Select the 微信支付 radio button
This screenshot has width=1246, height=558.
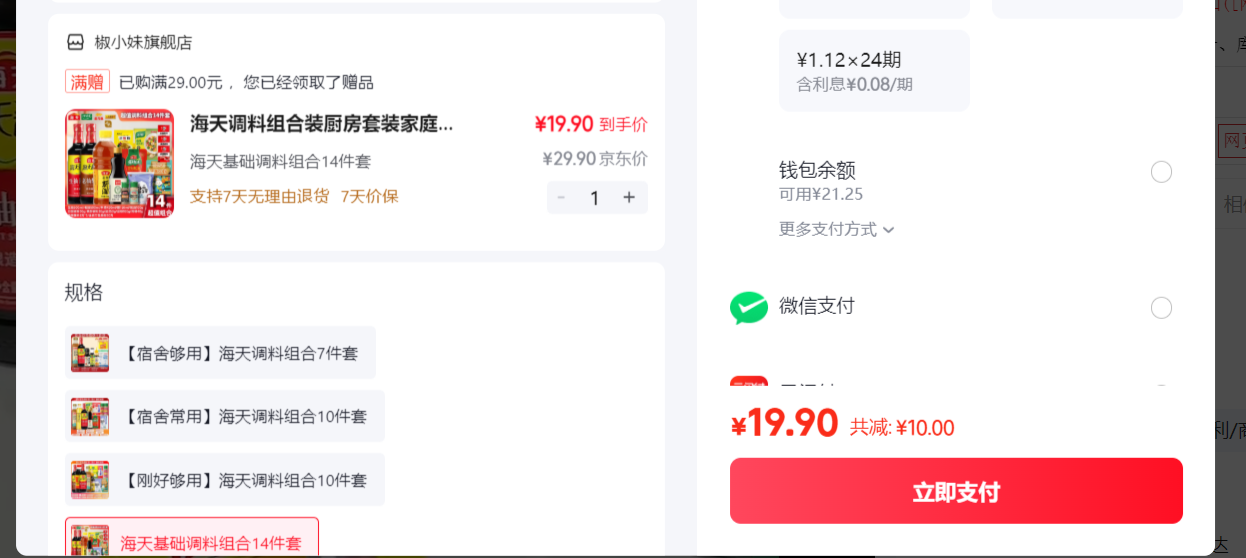coord(1161,307)
